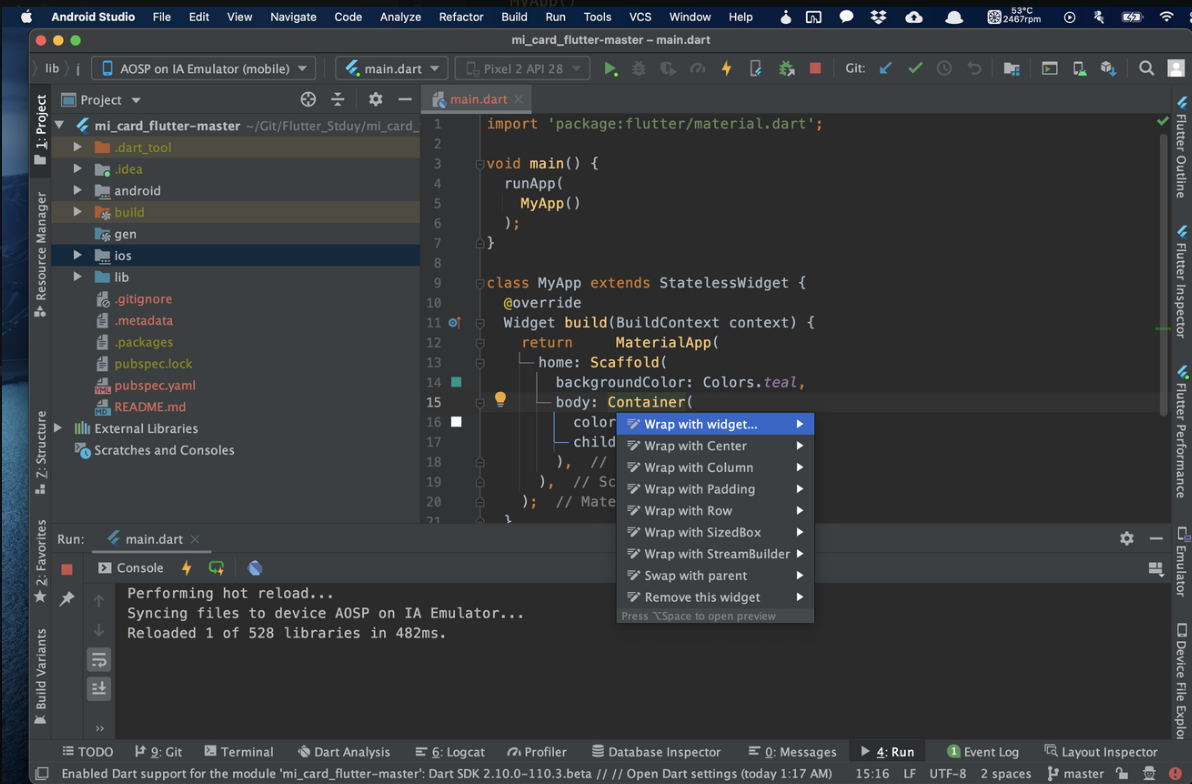Image resolution: width=1192 pixels, height=784 pixels.
Task: Select Swap with parent option
Action: (x=715, y=576)
